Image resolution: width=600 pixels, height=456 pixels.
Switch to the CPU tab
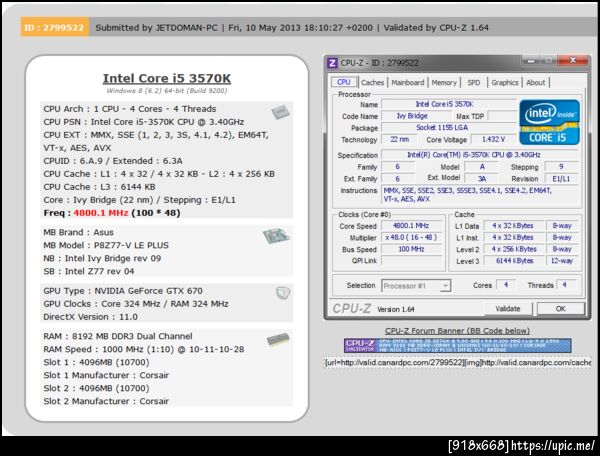pyautogui.click(x=344, y=82)
